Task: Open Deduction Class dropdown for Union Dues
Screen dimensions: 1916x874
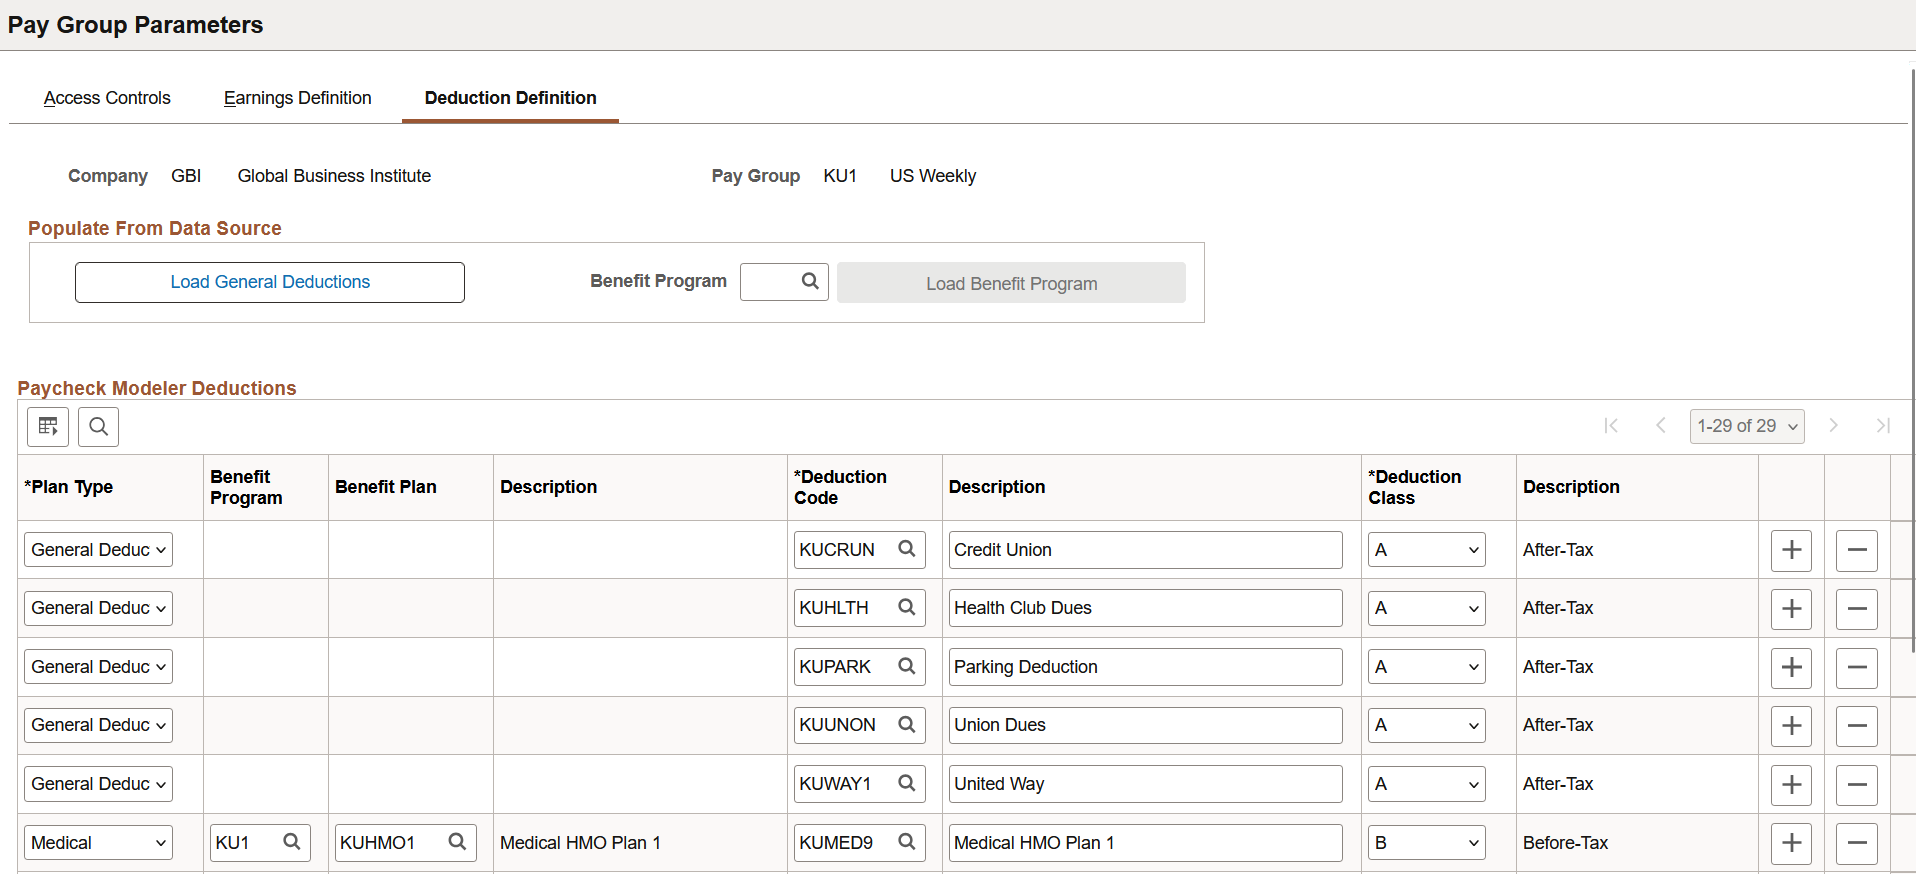Action: [x=1426, y=724]
